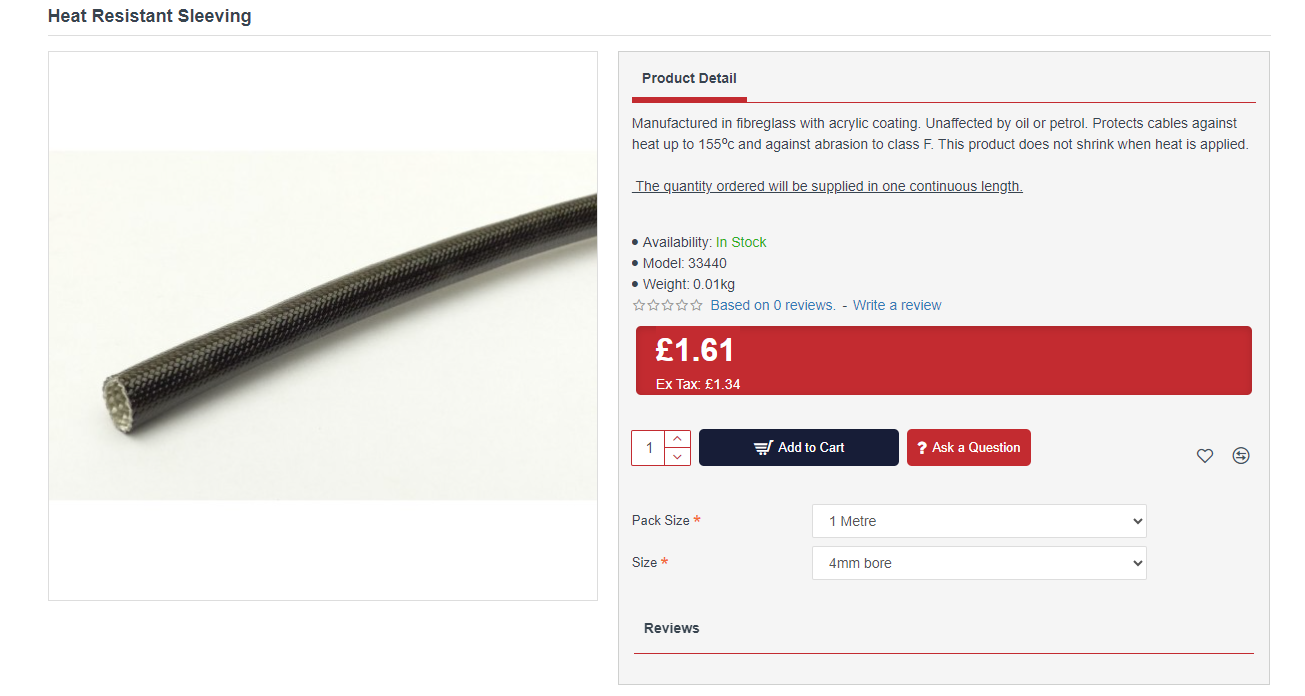Focus the quantity input field
This screenshot has height=696, width=1305.
(649, 448)
